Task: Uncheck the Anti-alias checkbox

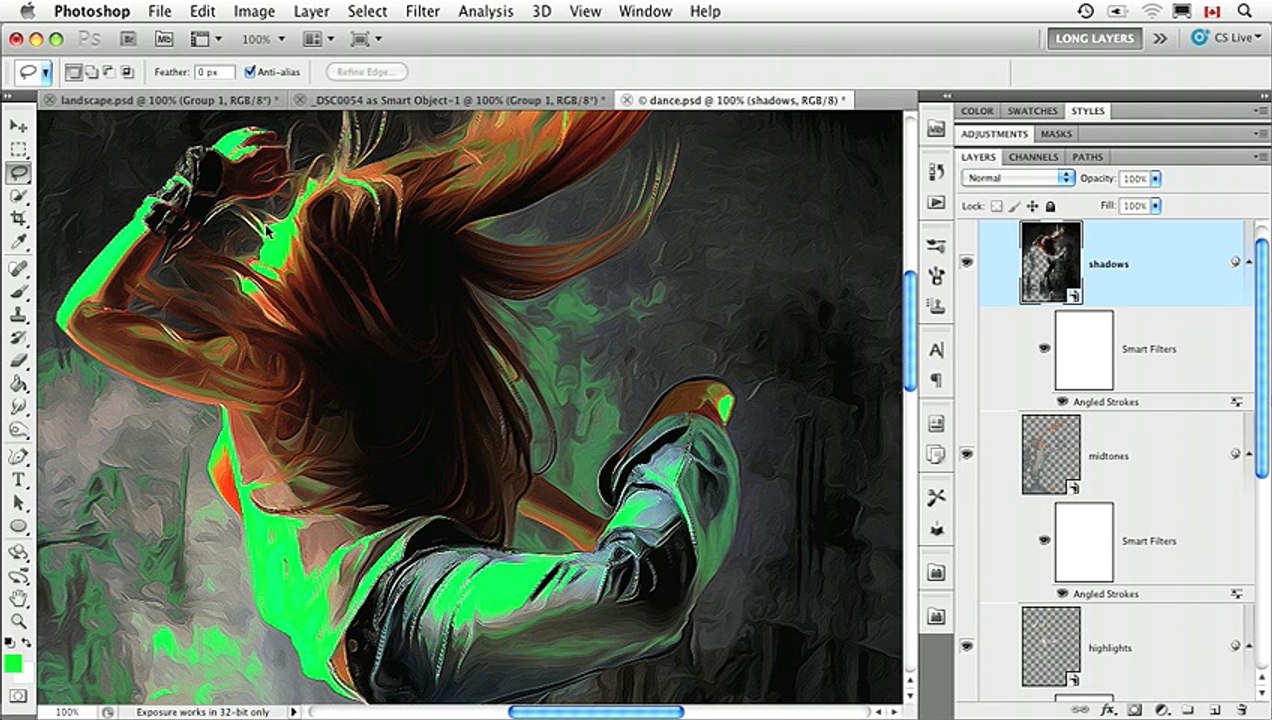Action: [x=250, y=72]
